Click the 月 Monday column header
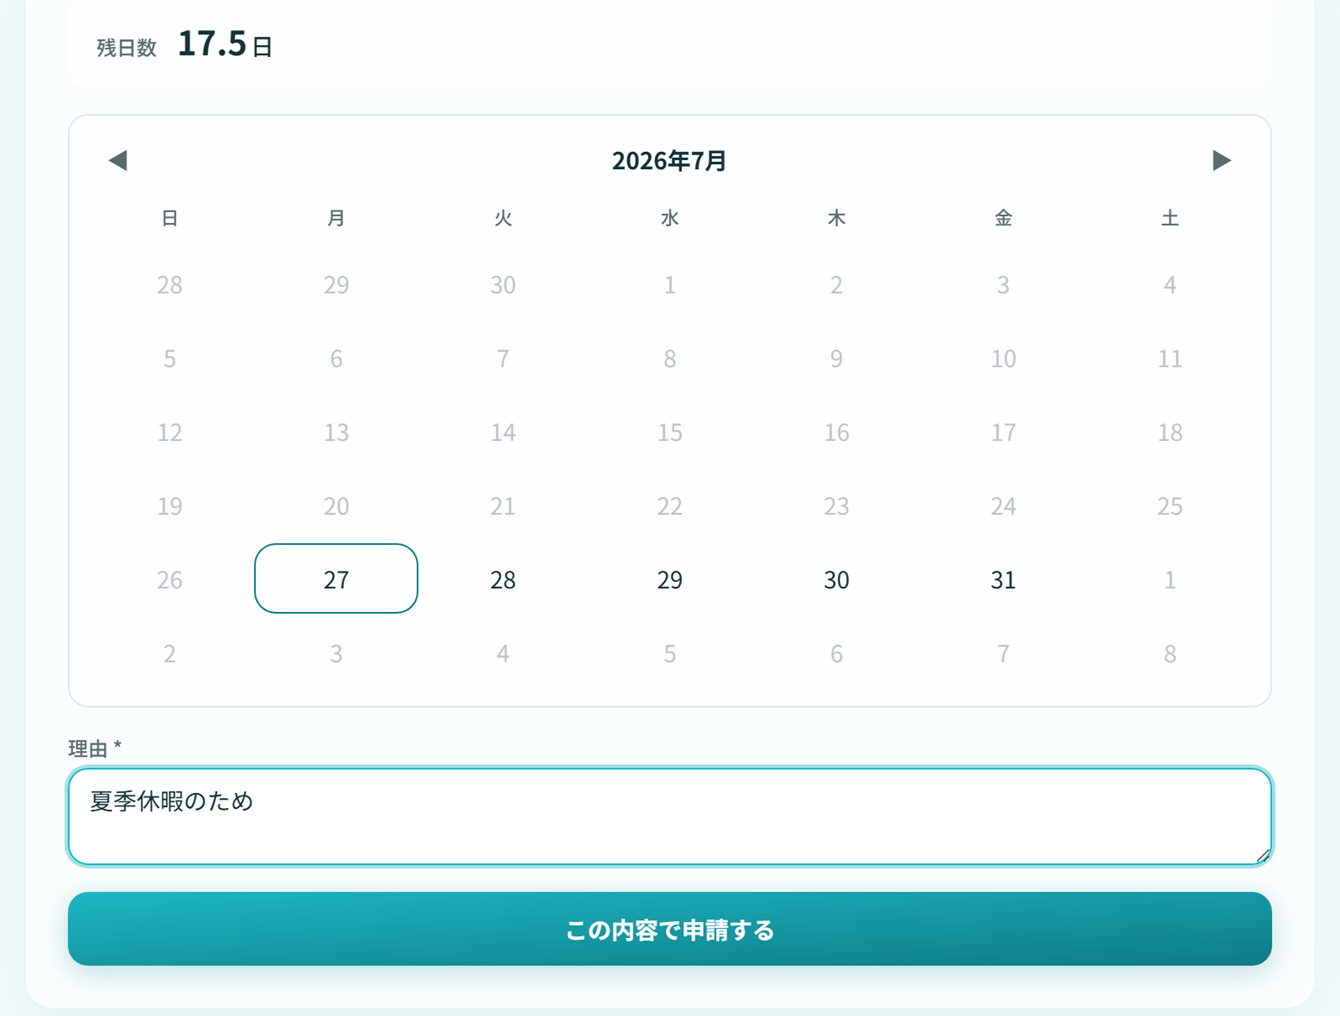 pyautogui.click(x=336, y=218)
